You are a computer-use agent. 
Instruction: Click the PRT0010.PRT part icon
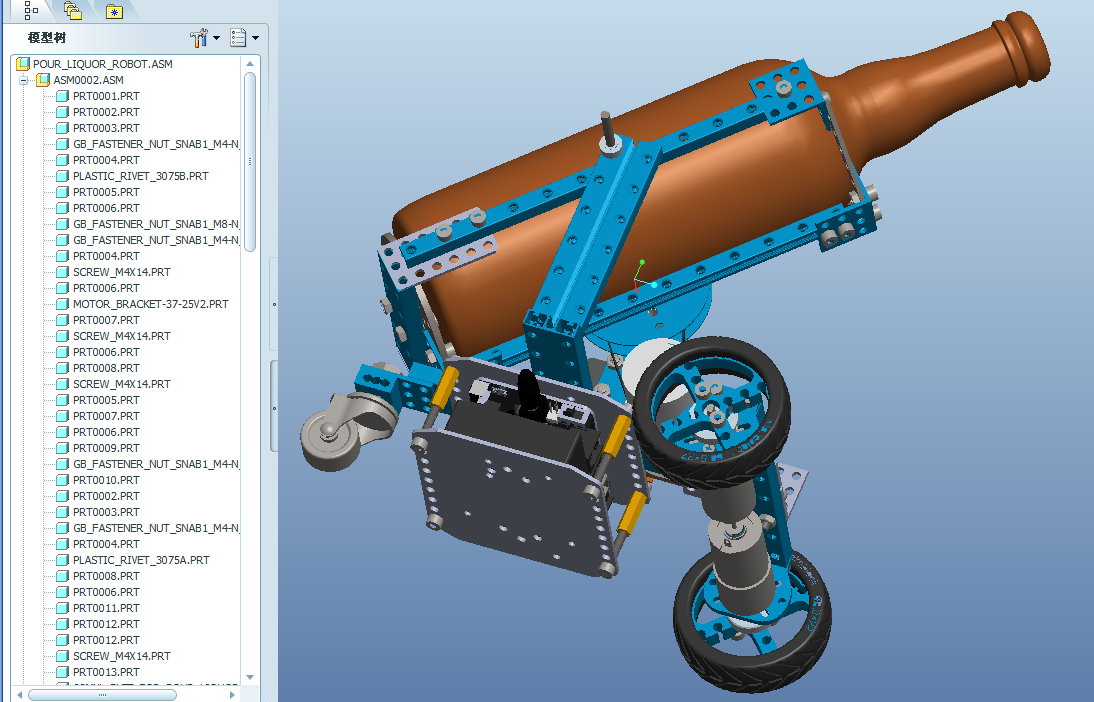(x=63, y=480)
